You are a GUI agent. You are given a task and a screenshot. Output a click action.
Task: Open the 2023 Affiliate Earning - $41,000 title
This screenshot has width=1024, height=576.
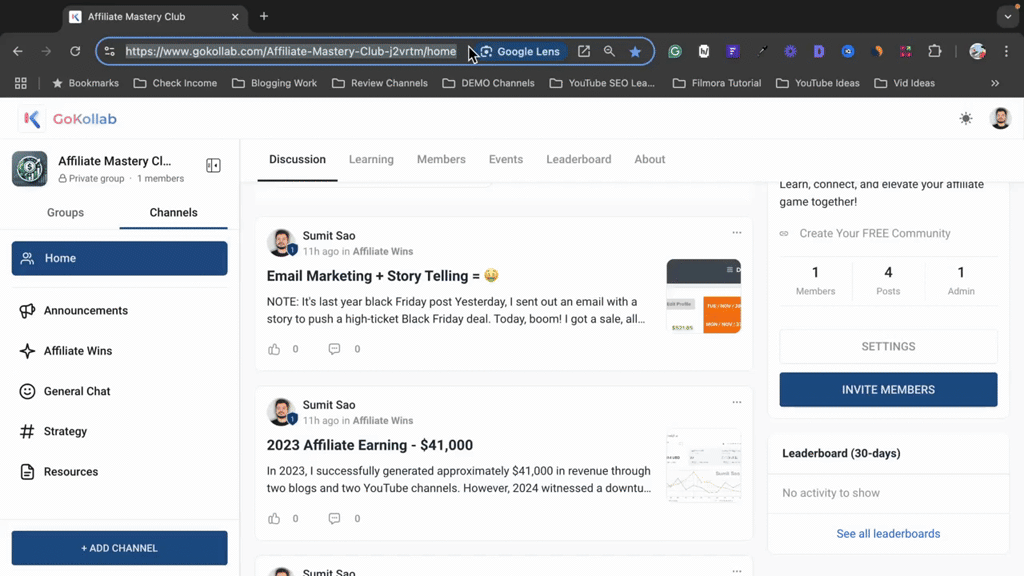click(370, 445)
